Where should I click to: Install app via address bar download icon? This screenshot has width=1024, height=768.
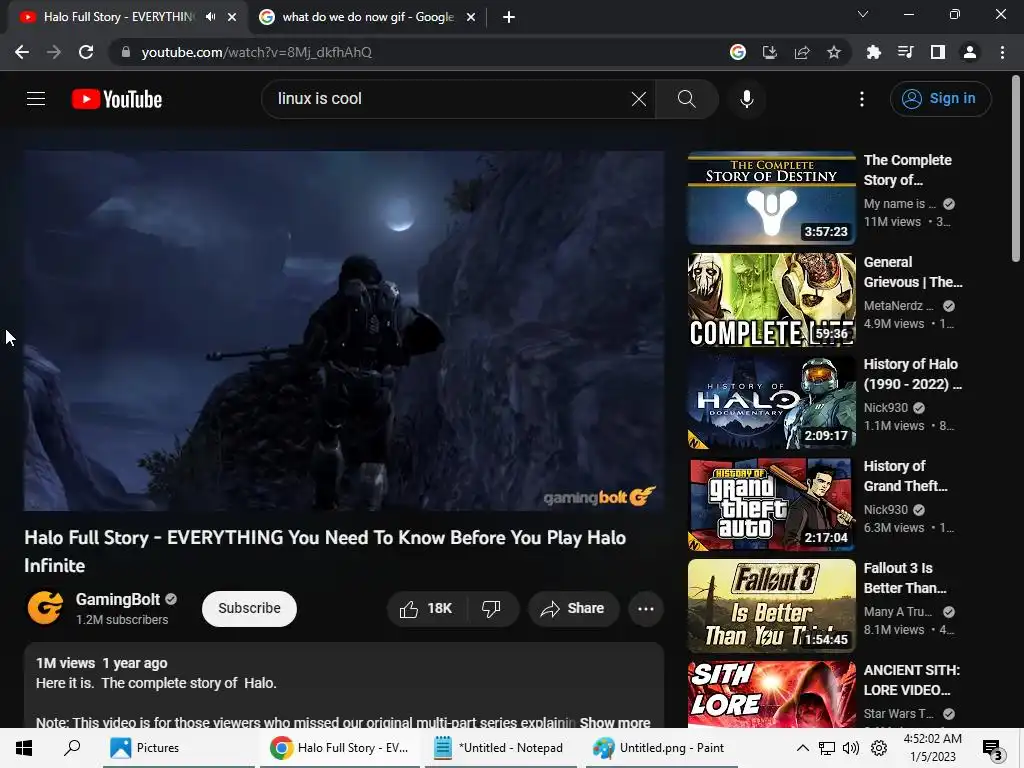(769, 52)
